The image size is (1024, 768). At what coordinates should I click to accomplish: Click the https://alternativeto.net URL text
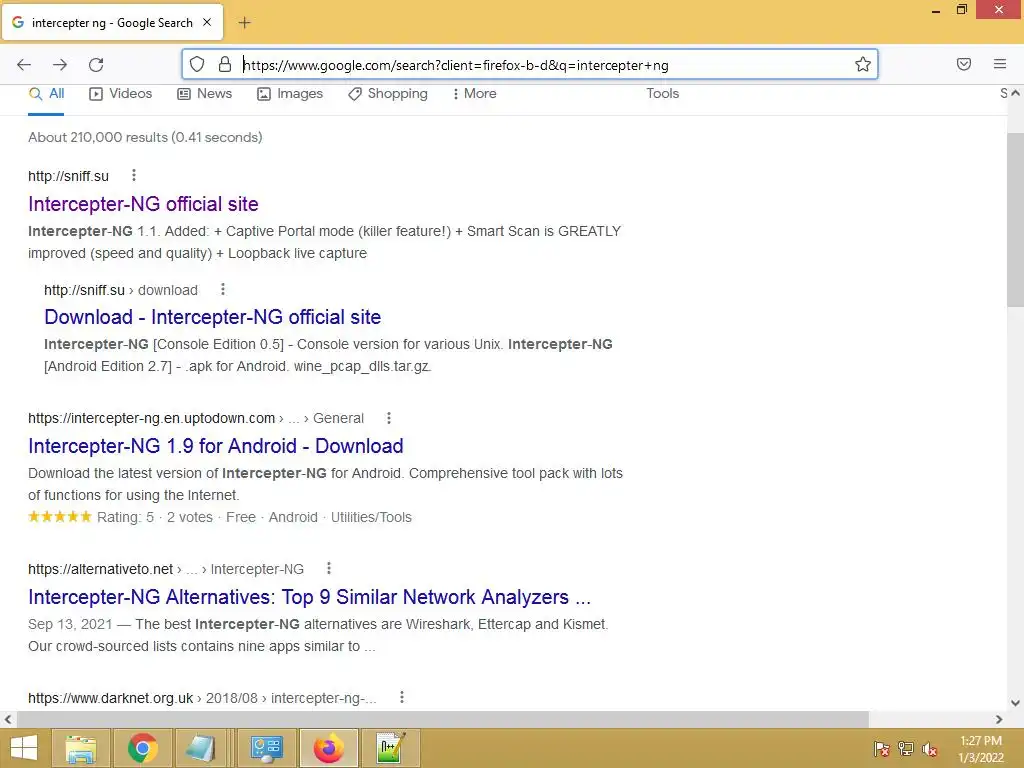[x=101, y=569]
